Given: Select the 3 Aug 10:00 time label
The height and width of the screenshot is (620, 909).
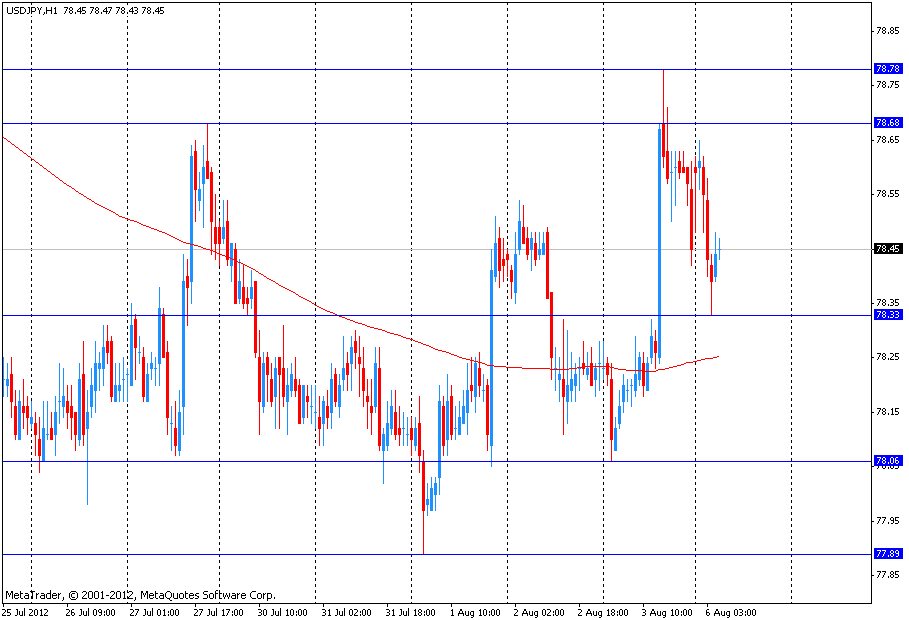Looking at the screenshot, I should pyautogui.click(x=666, y=612).
